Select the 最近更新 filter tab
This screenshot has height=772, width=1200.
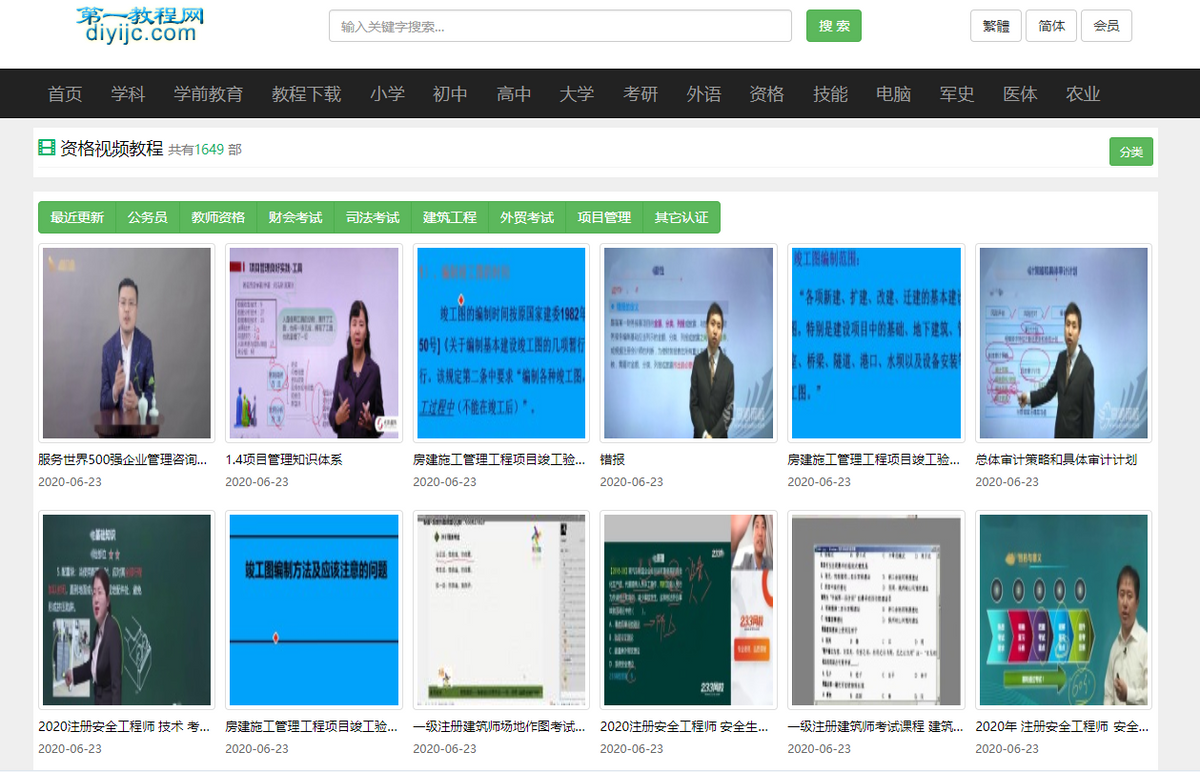coord(77,217)
